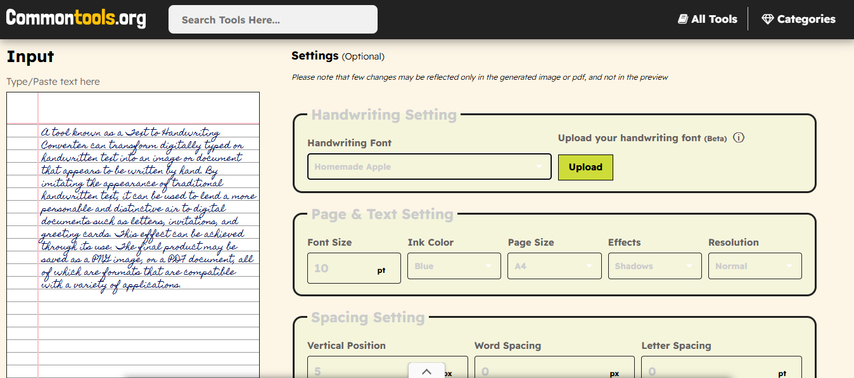Open the Handwriting Font dropdown
854x378 pixels.
click(429, 167)
